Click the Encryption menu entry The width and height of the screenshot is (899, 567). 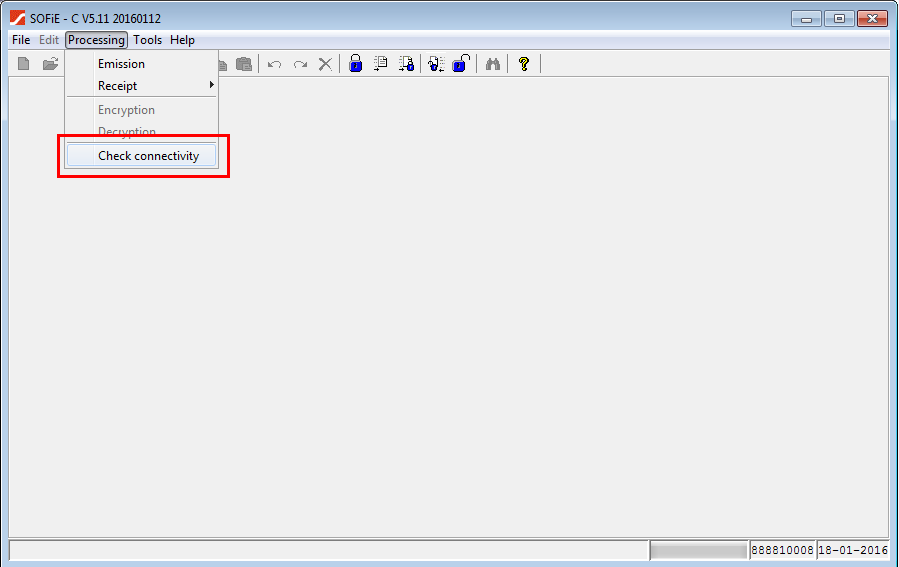point(126,110)
